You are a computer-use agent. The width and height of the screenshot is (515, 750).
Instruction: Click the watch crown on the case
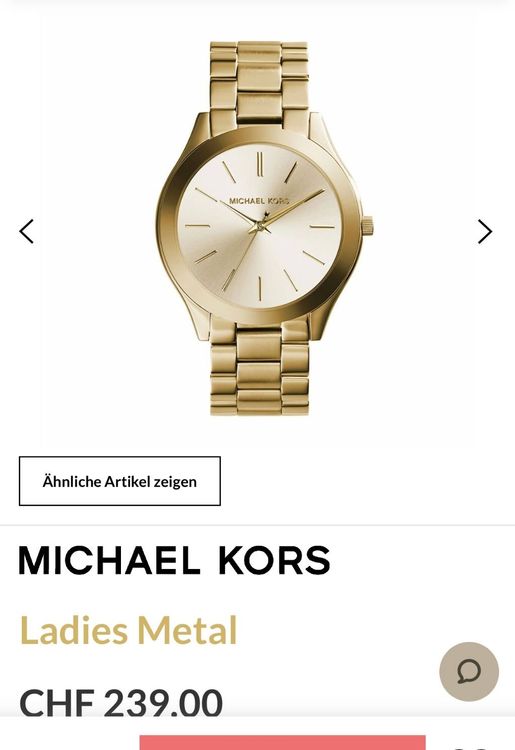coord(367,225)
